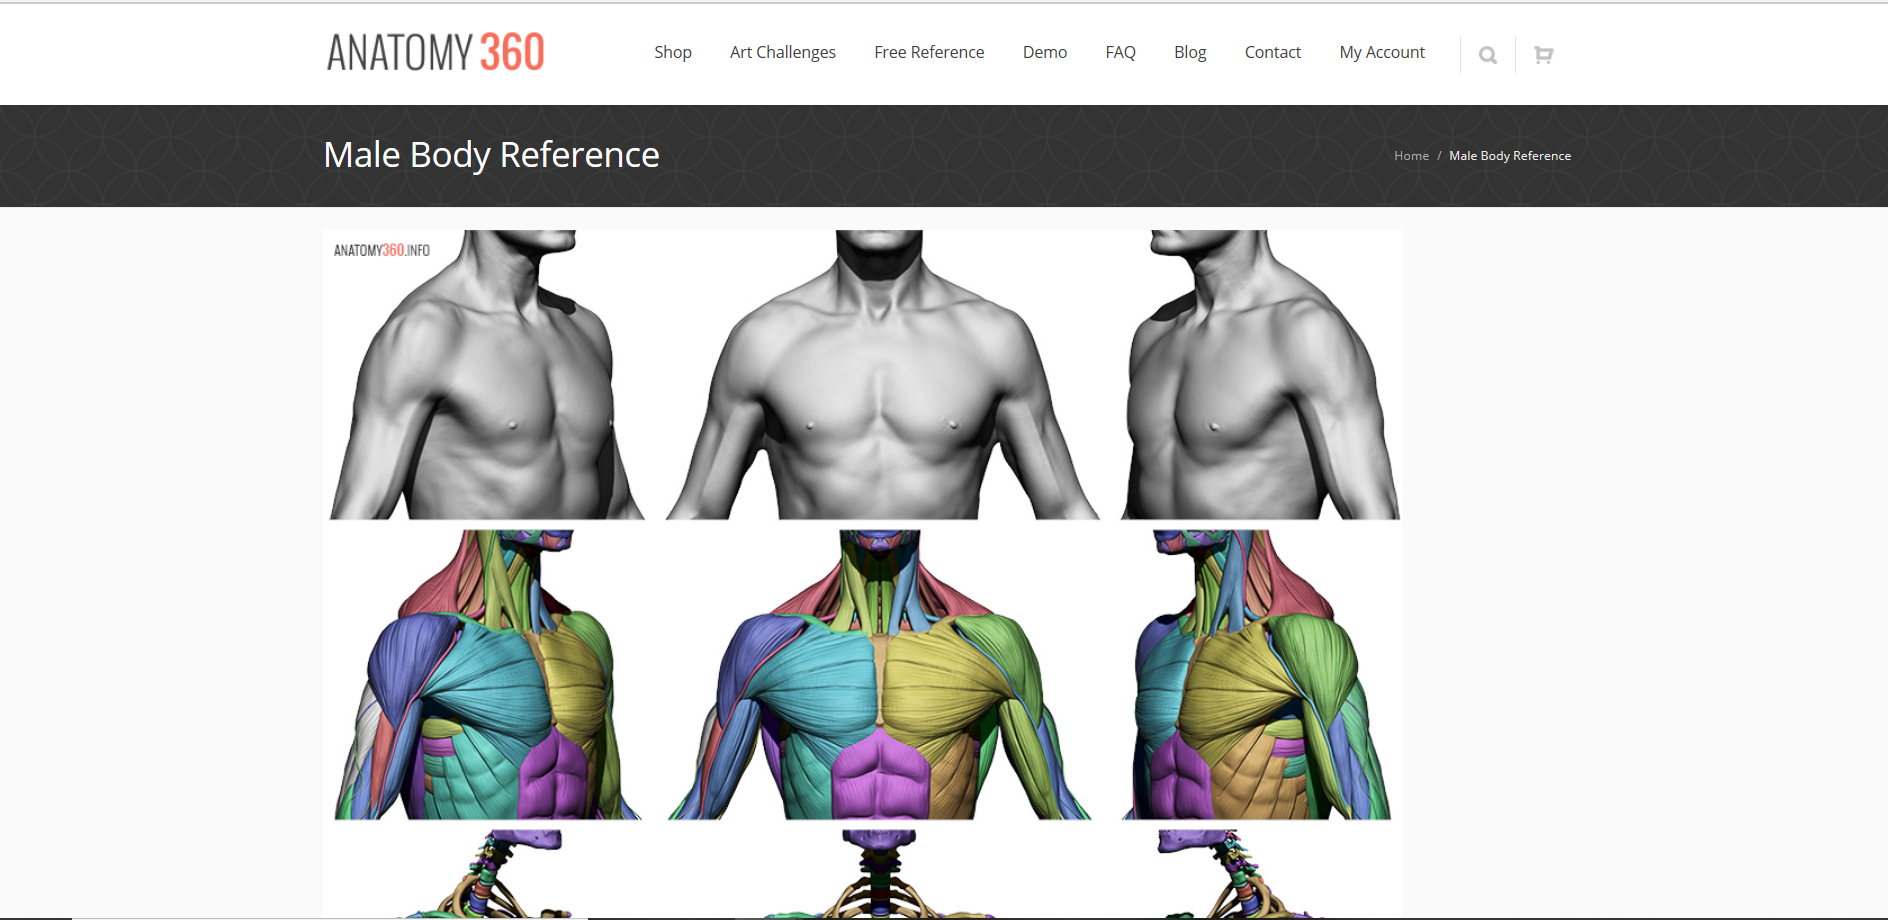1888x920 pixels.
Task: Open the Shop menu item
Action: coord(673,52)
